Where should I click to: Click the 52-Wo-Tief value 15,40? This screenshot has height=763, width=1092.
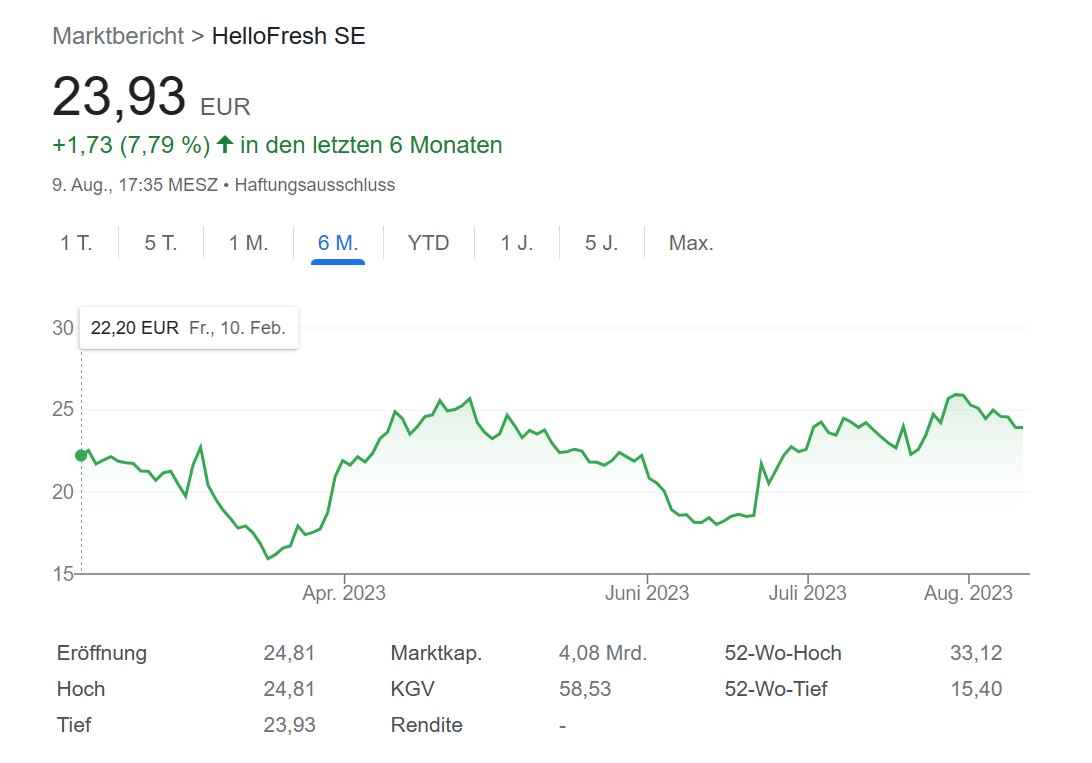point(976,689)
